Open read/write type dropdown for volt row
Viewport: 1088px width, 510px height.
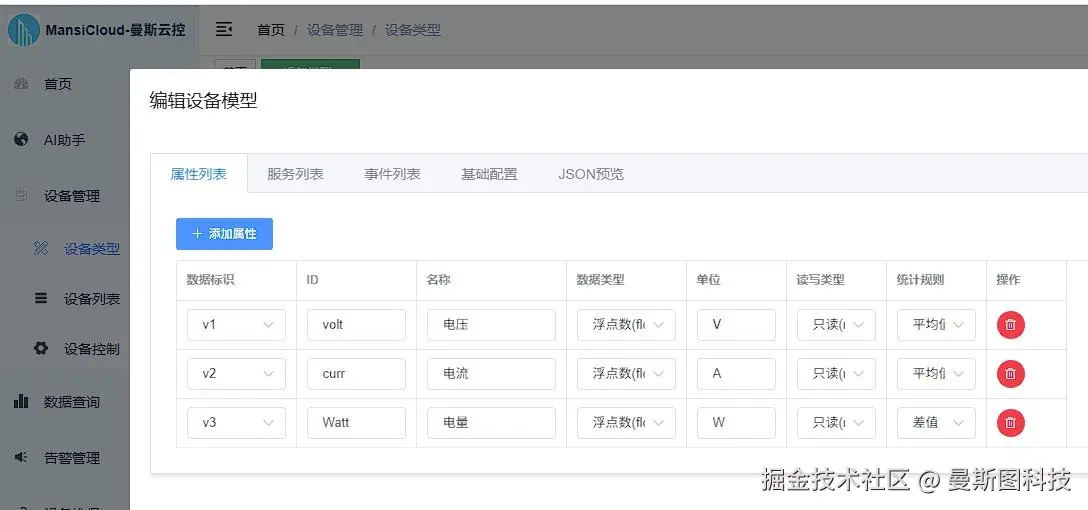click(x=836, y=325)
